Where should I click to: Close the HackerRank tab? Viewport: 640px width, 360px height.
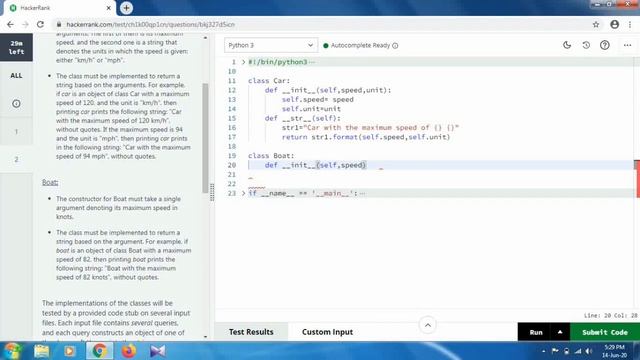click(x=109, y=8)
